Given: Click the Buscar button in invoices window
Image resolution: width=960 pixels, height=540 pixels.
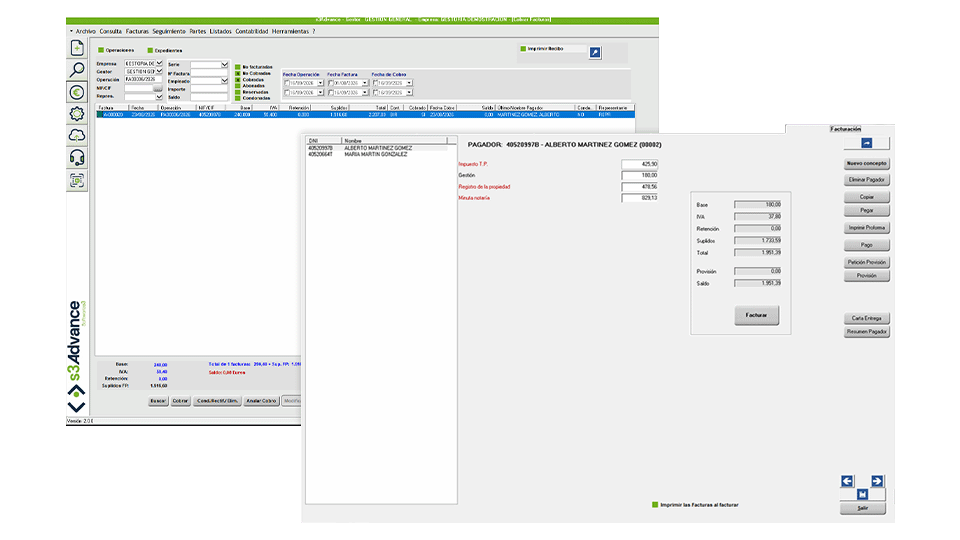Looking at the screenshot, I should [x=158, y=401].
